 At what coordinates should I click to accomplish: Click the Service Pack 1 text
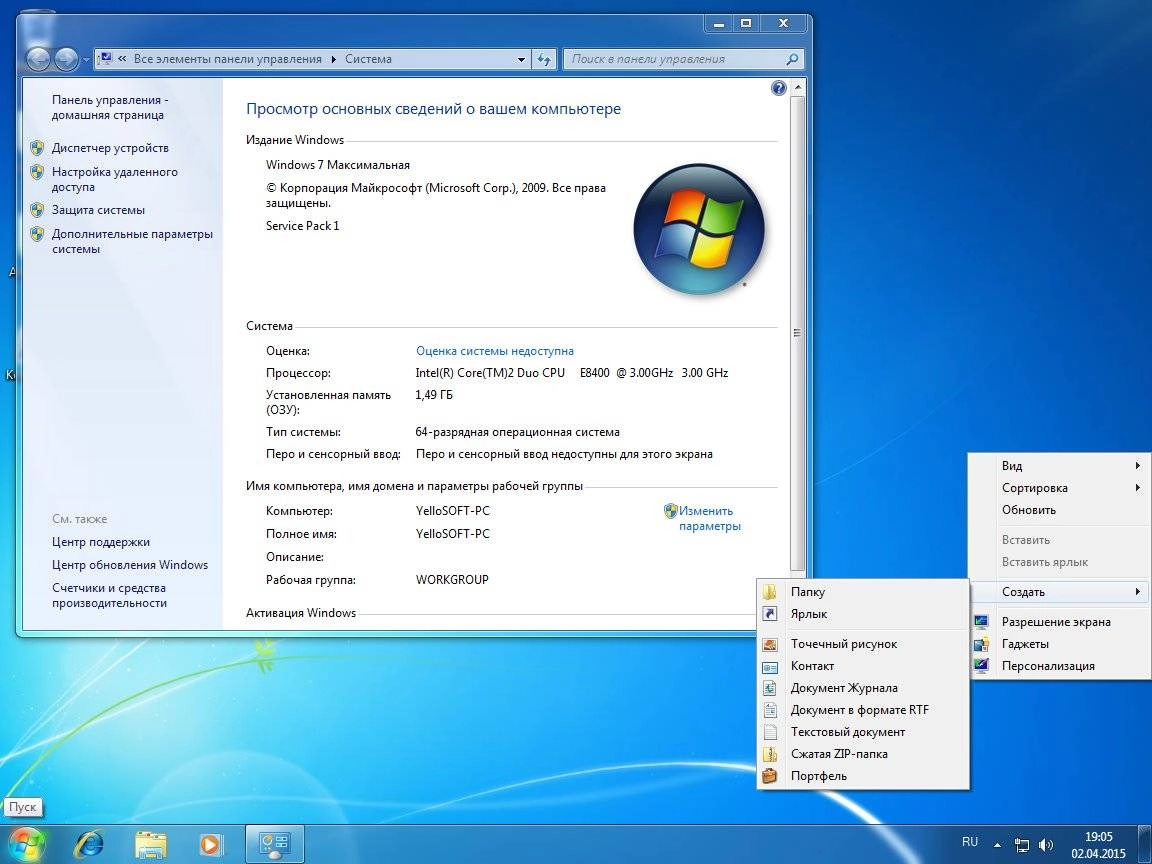tap(303, 226)
